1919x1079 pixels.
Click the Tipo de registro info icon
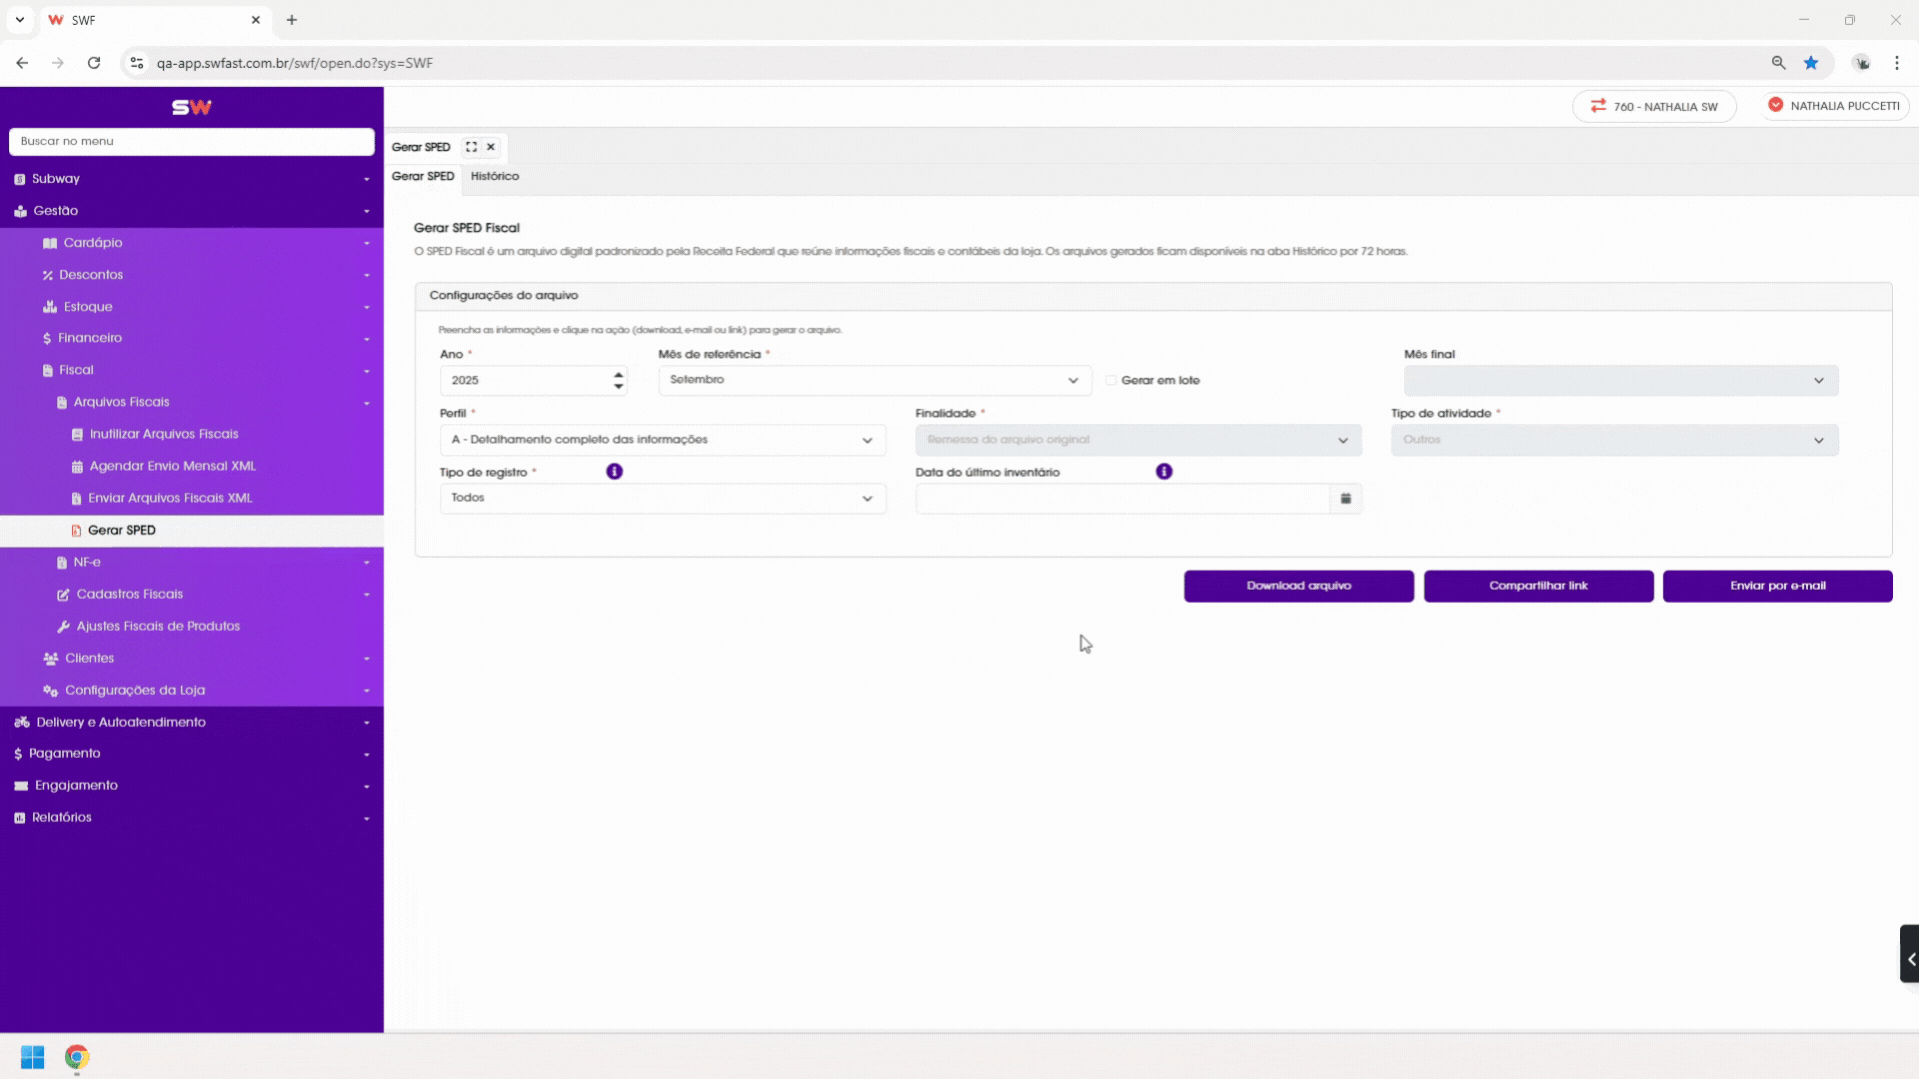click(614, 471)
